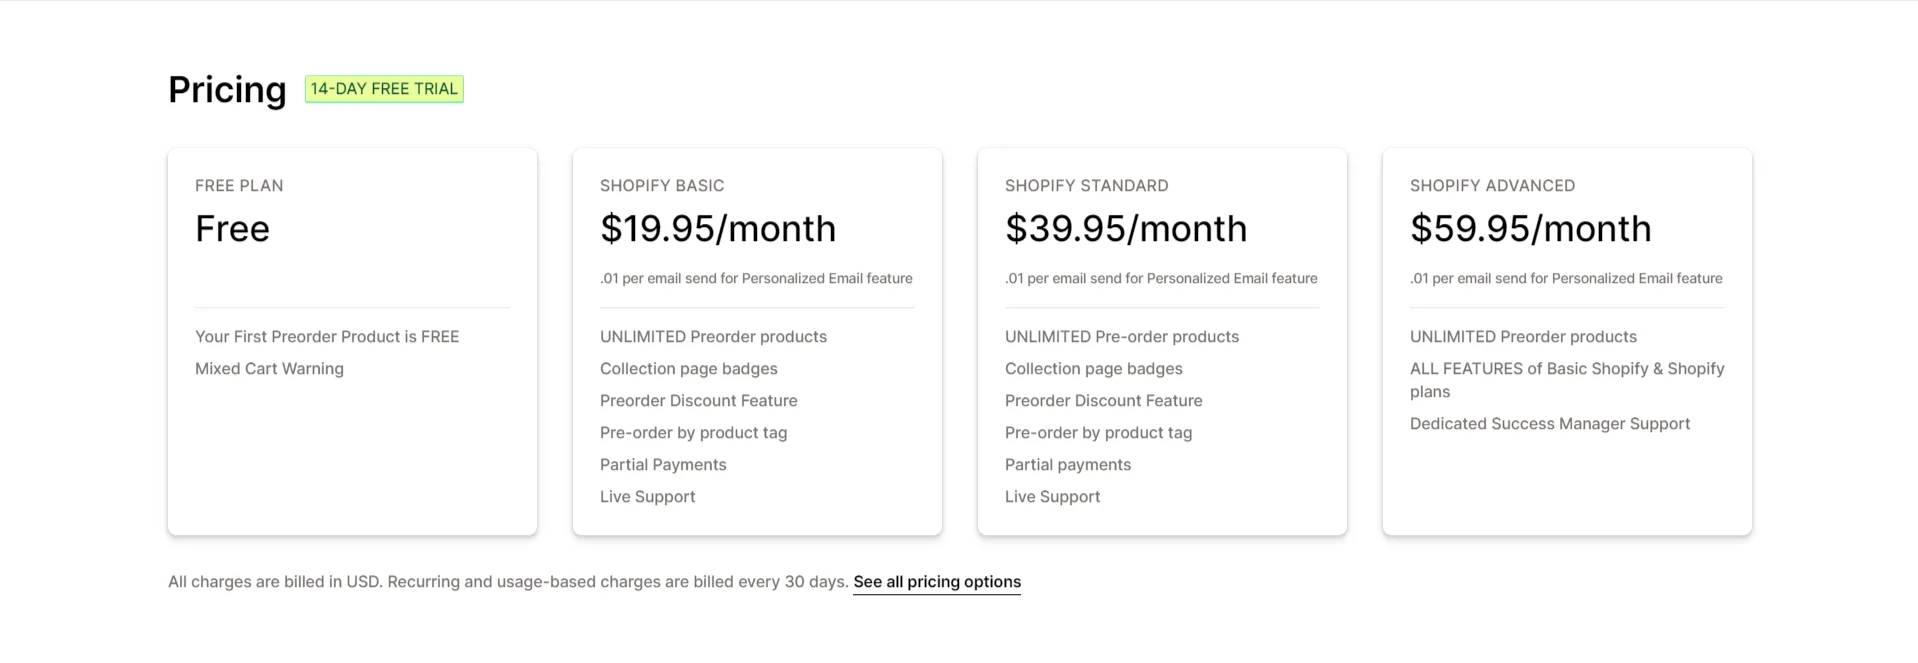Click Collection page badges in Standard card
The height and width of the screenshot is (663, 1918).
(1094, 369)
